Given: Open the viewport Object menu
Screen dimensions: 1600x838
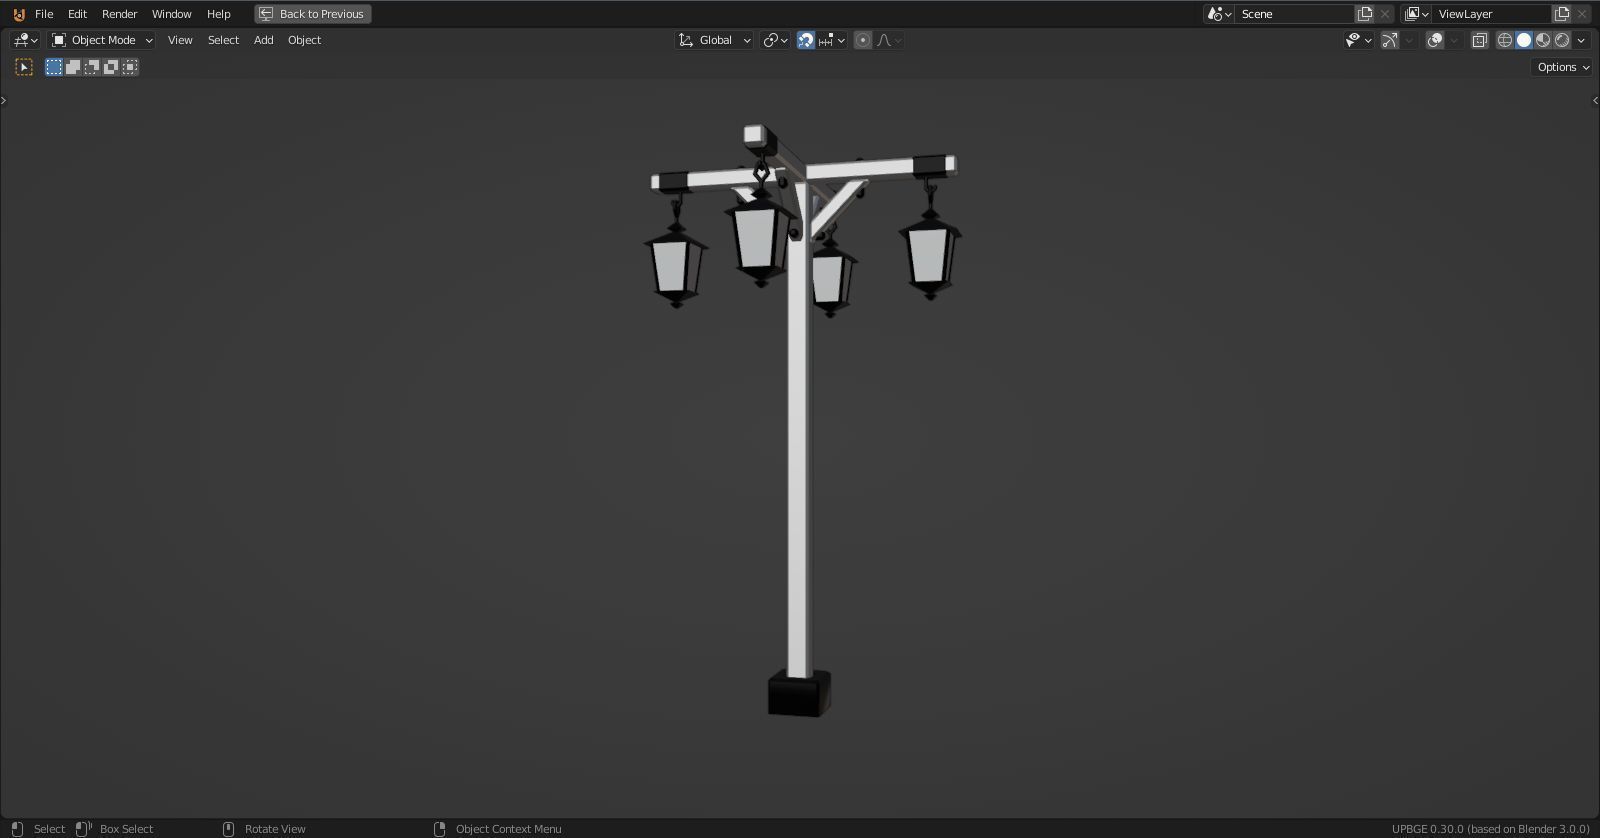Looking at the screenshot, I should click(304, 40).
